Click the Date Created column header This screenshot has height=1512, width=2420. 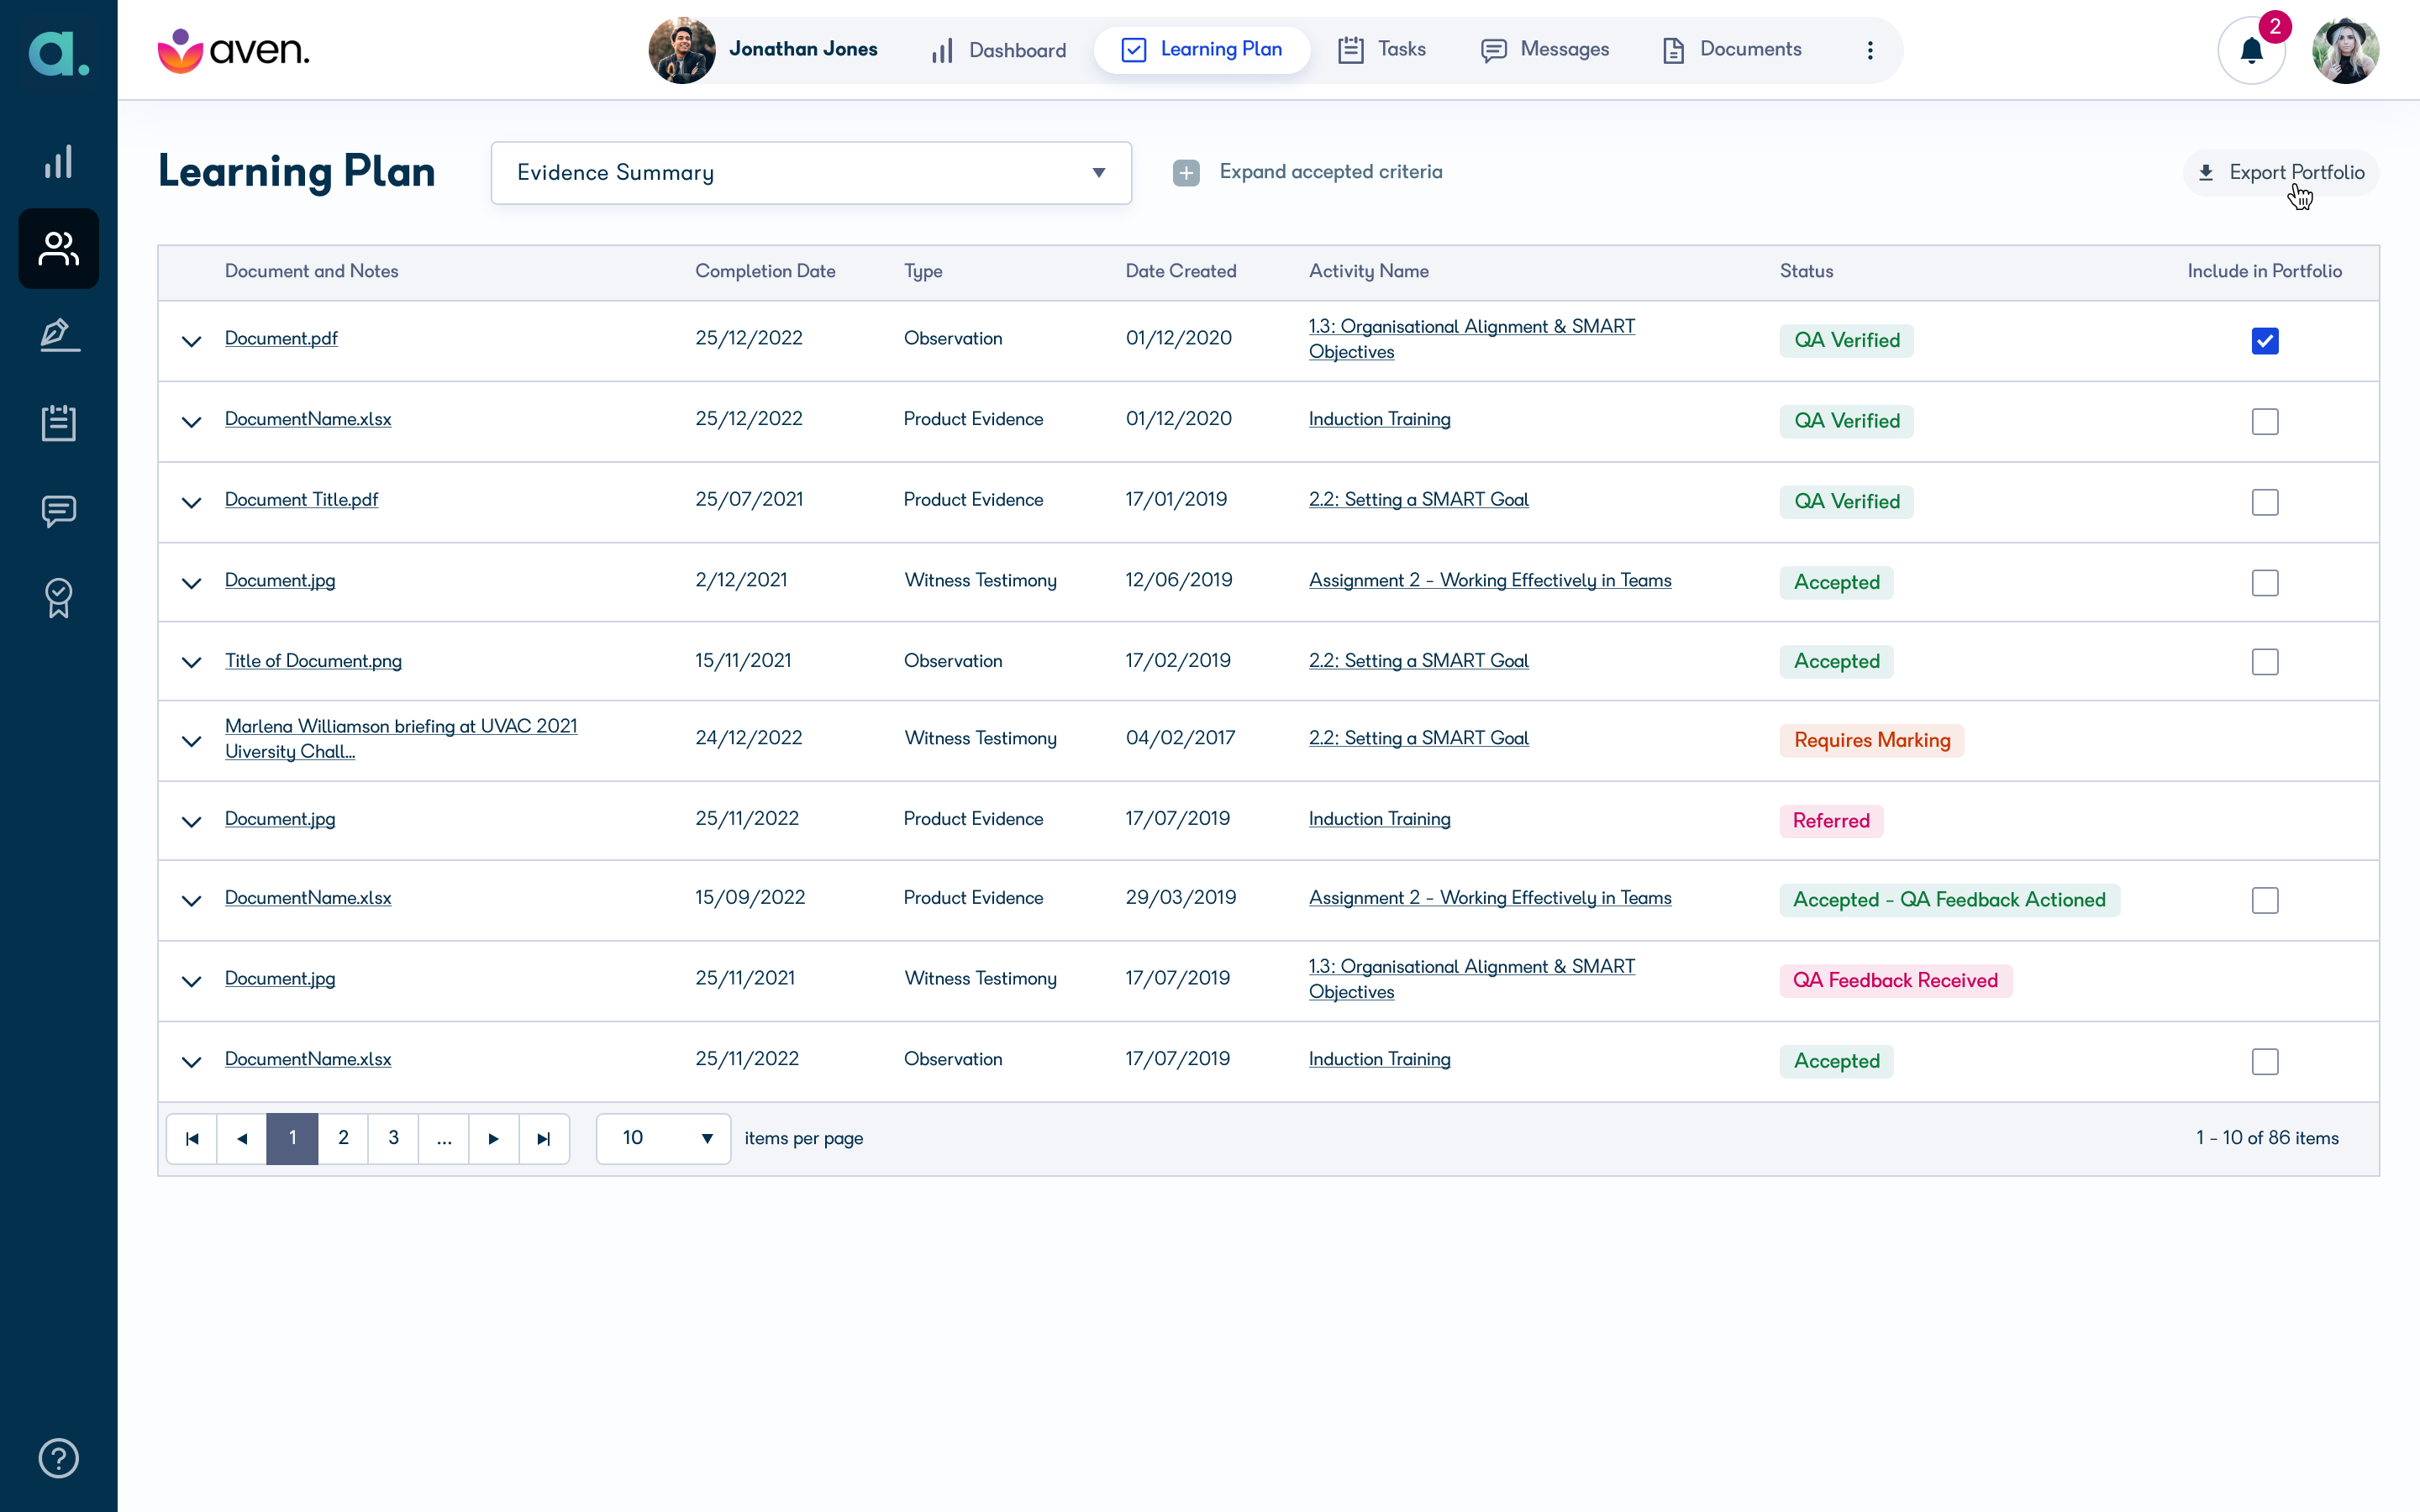[x=1180, y=271]
